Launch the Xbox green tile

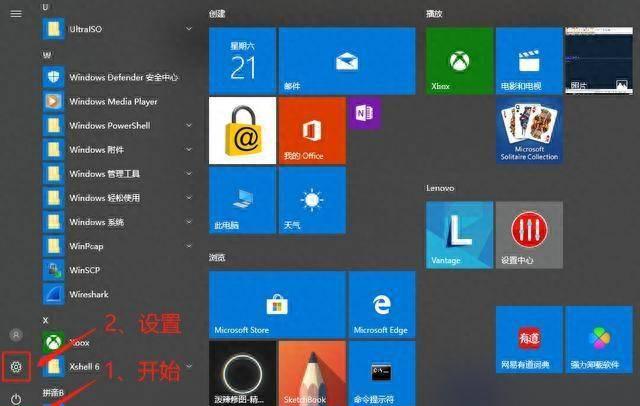(460, 61)
